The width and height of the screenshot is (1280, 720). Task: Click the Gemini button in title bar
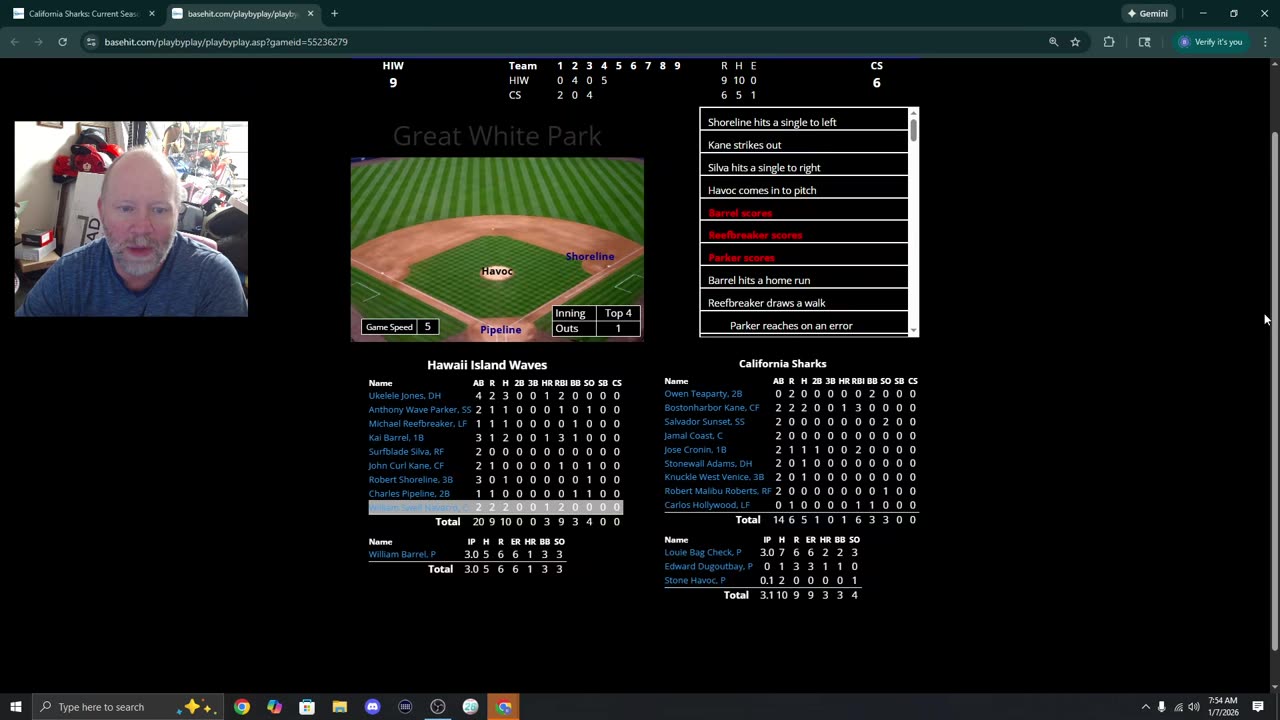(1148, 14)
